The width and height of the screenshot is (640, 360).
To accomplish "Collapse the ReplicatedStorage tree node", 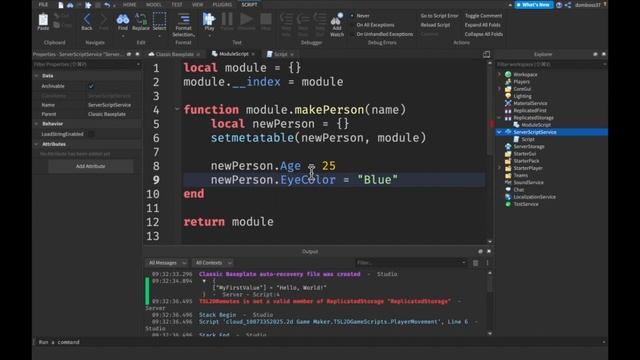I will point(499,118).
